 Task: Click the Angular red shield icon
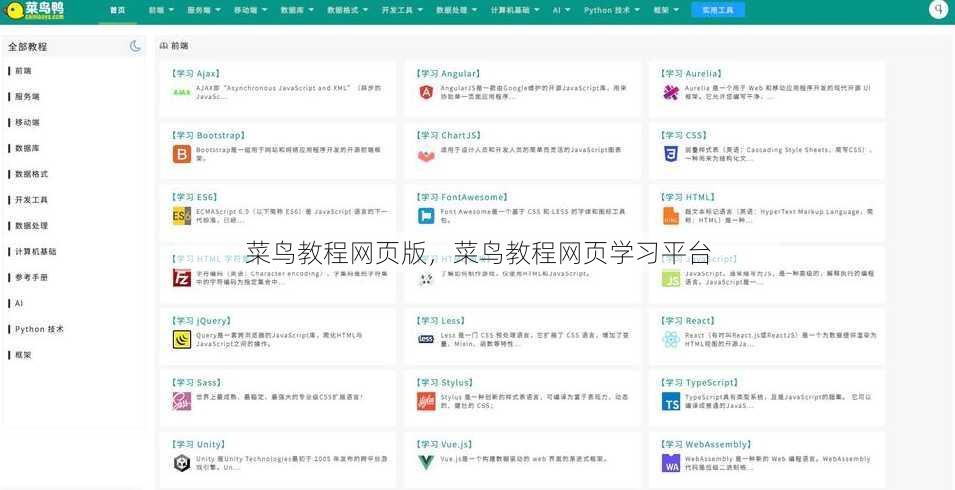[x=426, y=93]
